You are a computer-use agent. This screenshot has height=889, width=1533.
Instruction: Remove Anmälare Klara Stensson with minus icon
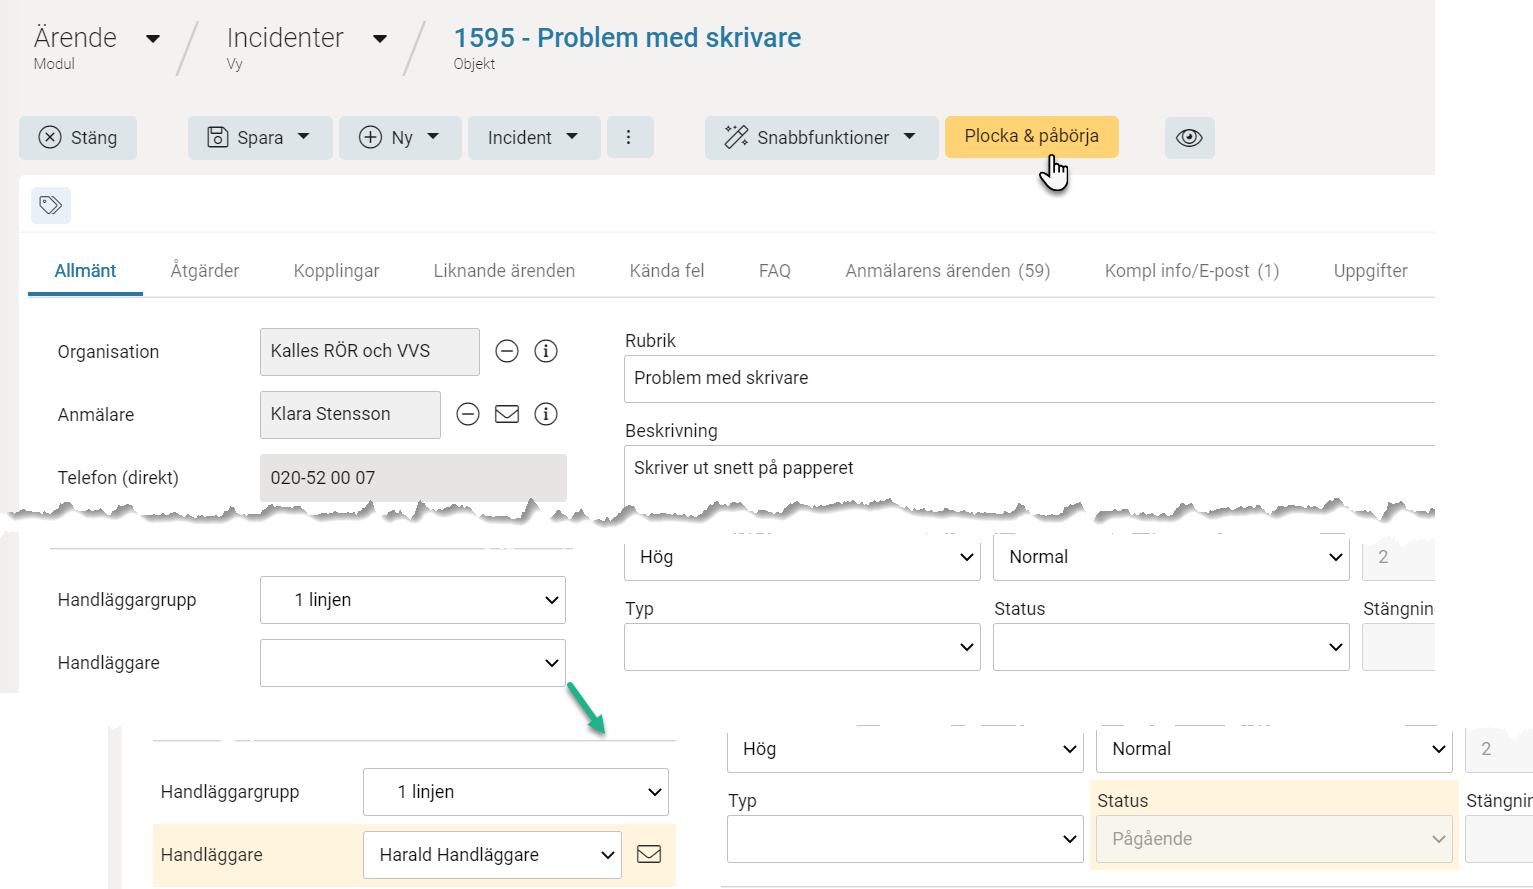468,415
